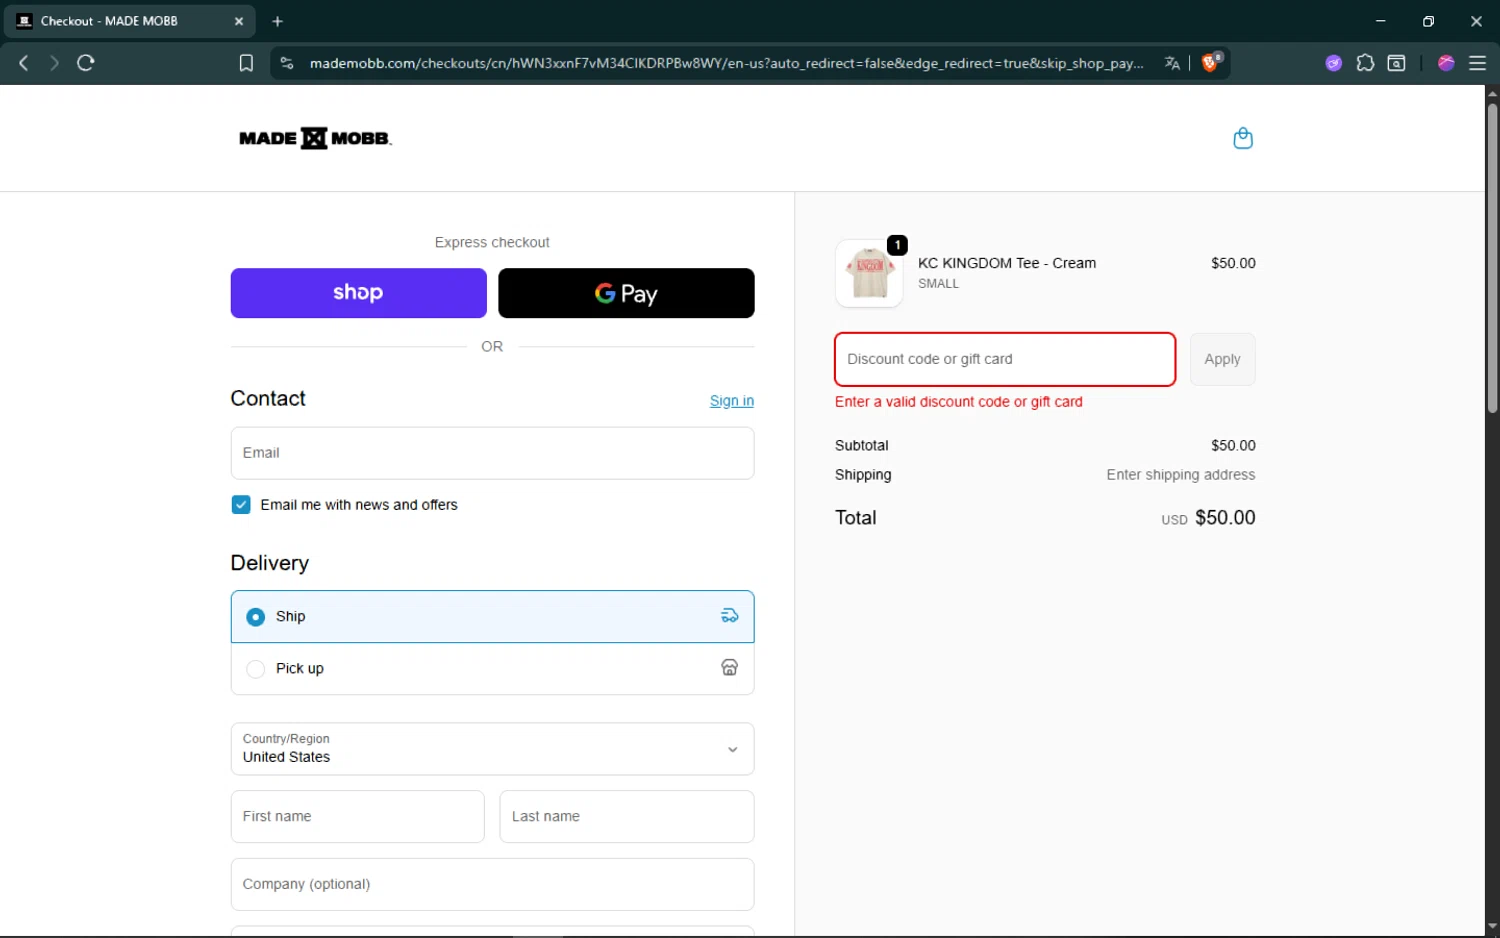Click the delivery truck icon in Ship row
The image size is (1500, 938).
[x=730, y=616]
